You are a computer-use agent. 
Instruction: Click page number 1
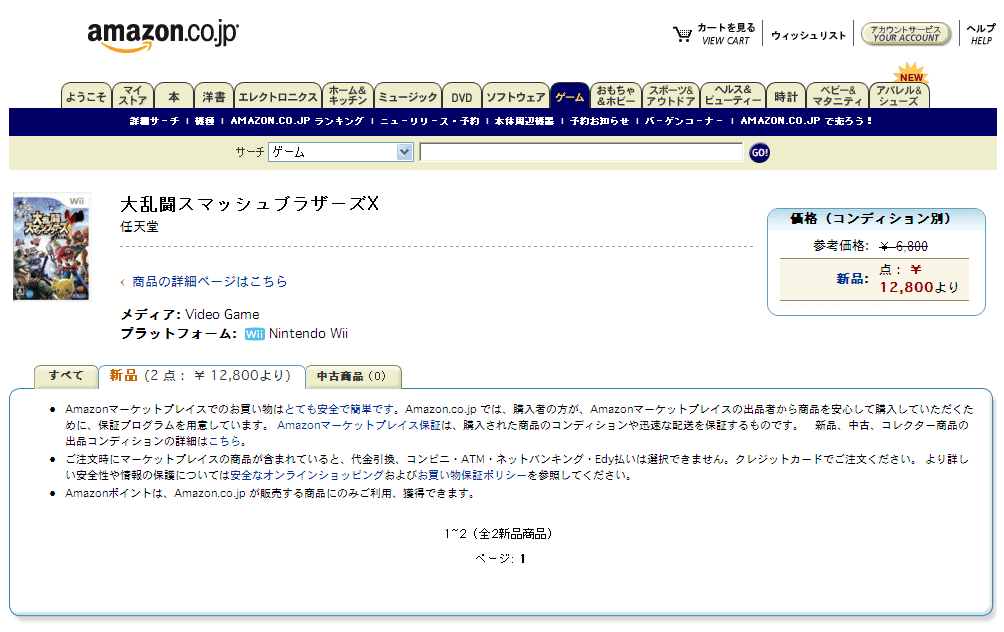(x=522, y=559)
